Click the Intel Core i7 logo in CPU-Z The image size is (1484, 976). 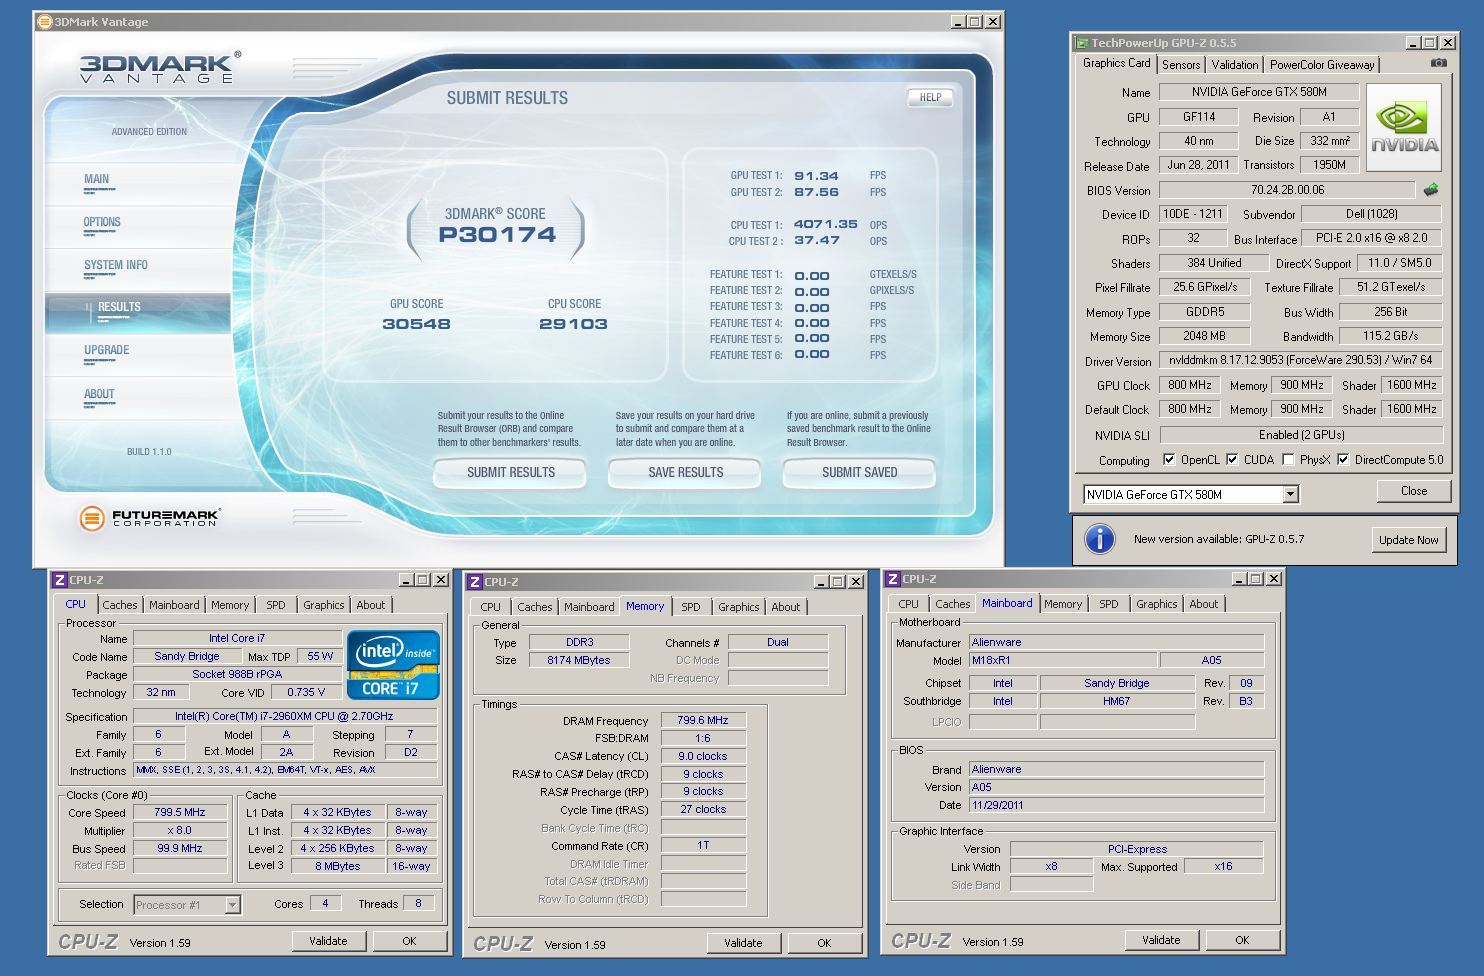click(x=393, y=664)
